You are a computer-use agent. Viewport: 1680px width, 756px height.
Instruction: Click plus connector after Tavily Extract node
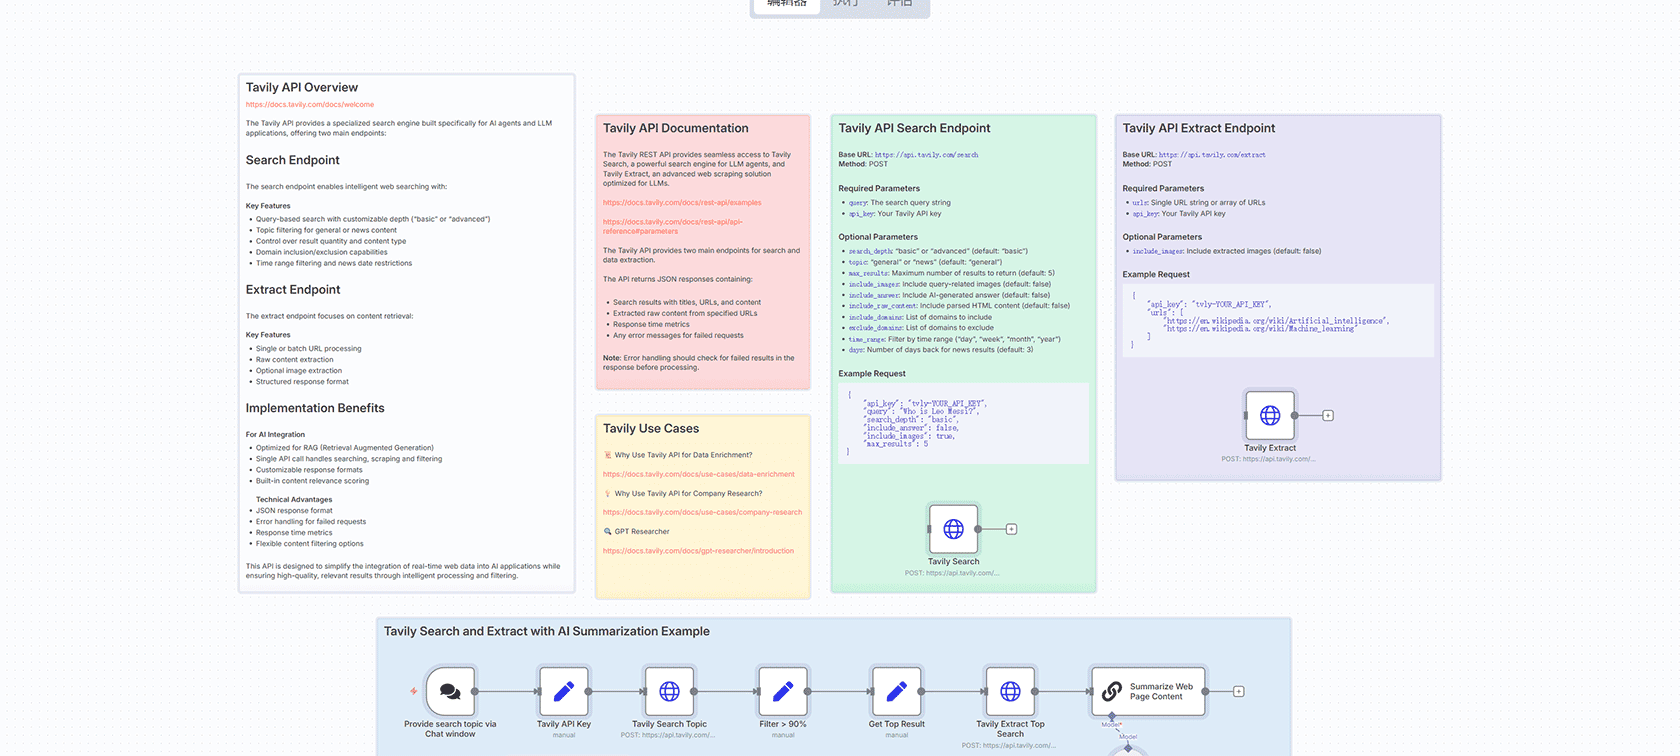(1328, 415)
